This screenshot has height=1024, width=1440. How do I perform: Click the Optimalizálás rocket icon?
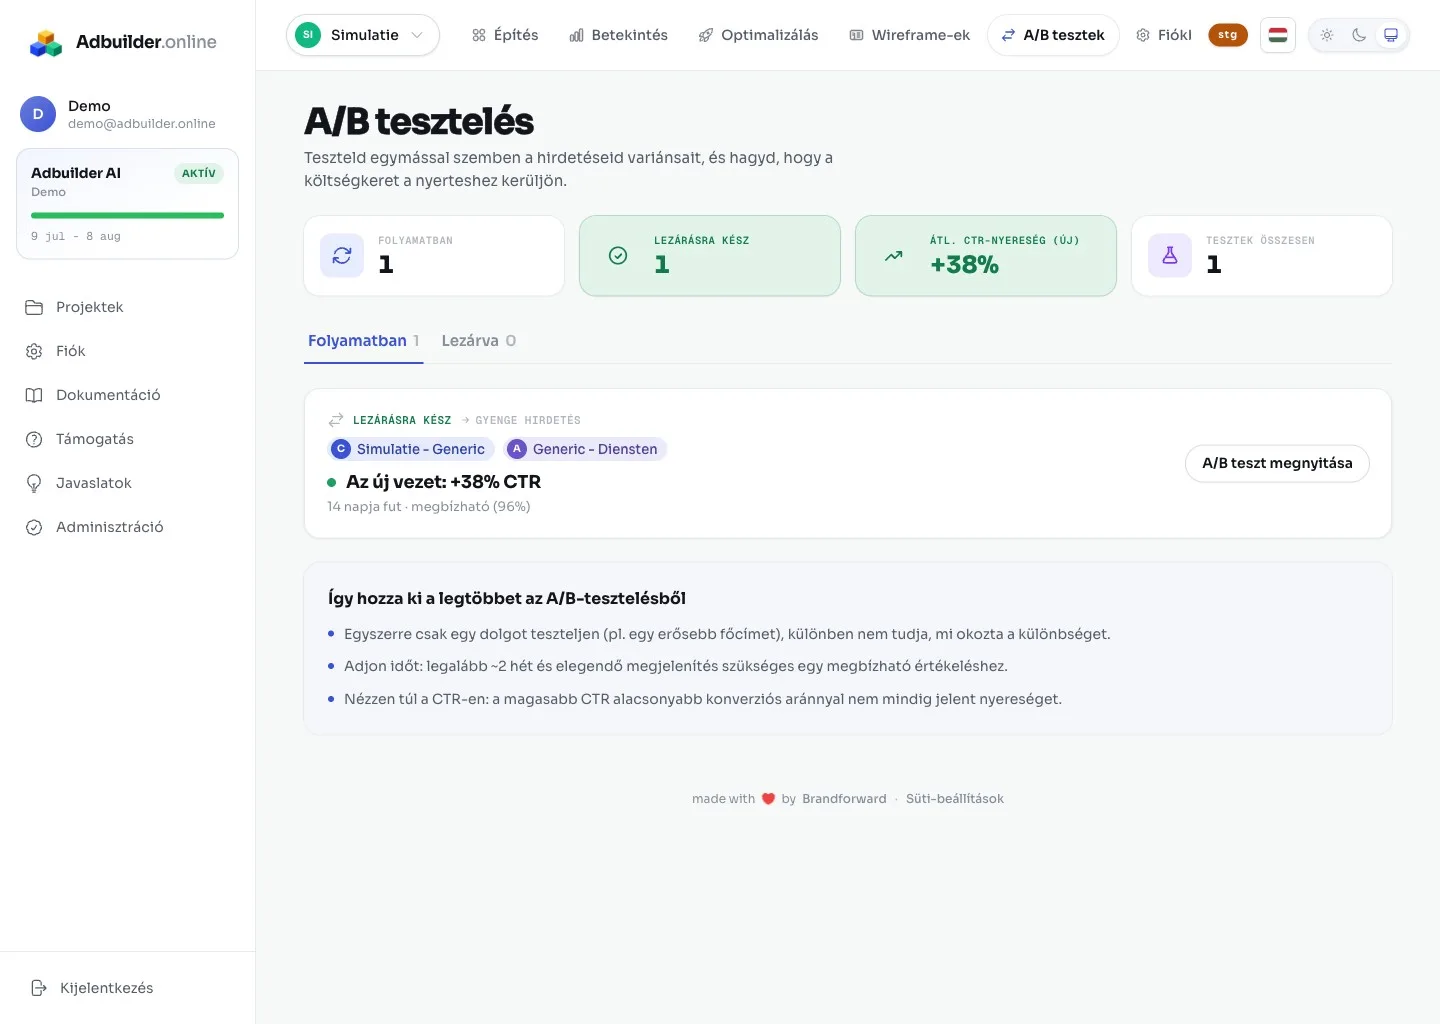click(706, 35)
